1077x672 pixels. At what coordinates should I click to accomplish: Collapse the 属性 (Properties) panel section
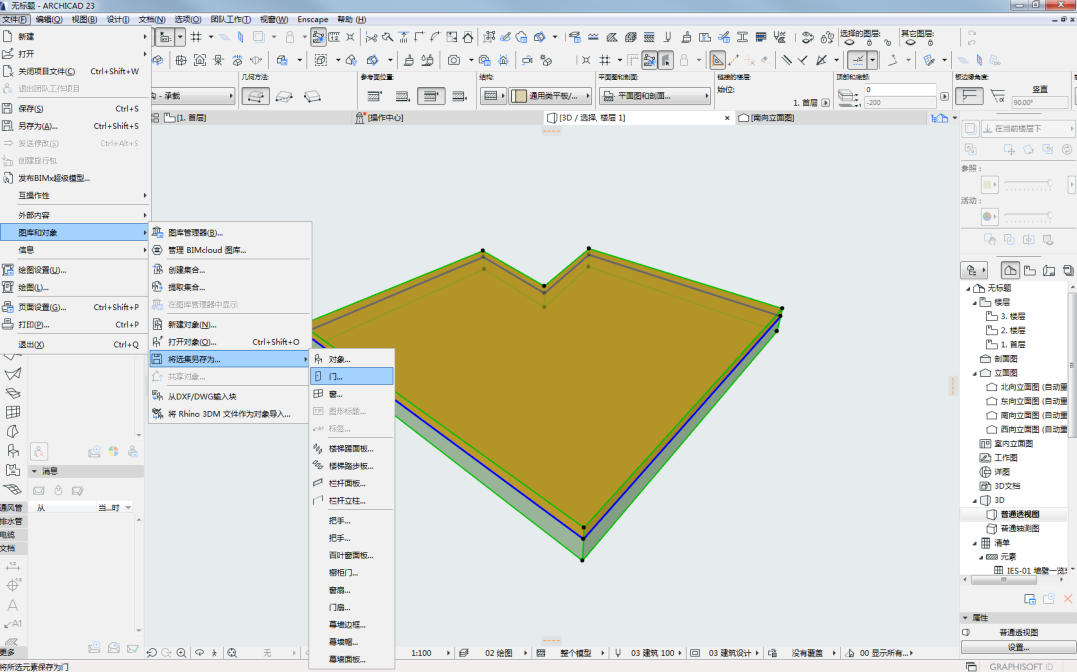click(965, 618)
